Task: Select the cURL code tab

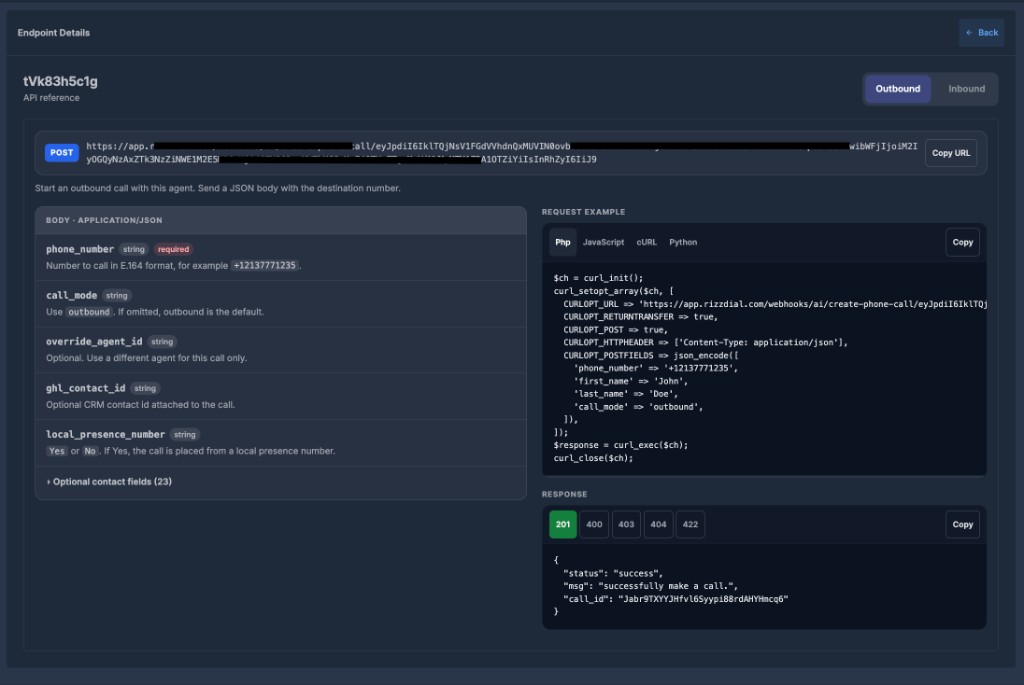Action: [646, 242]
